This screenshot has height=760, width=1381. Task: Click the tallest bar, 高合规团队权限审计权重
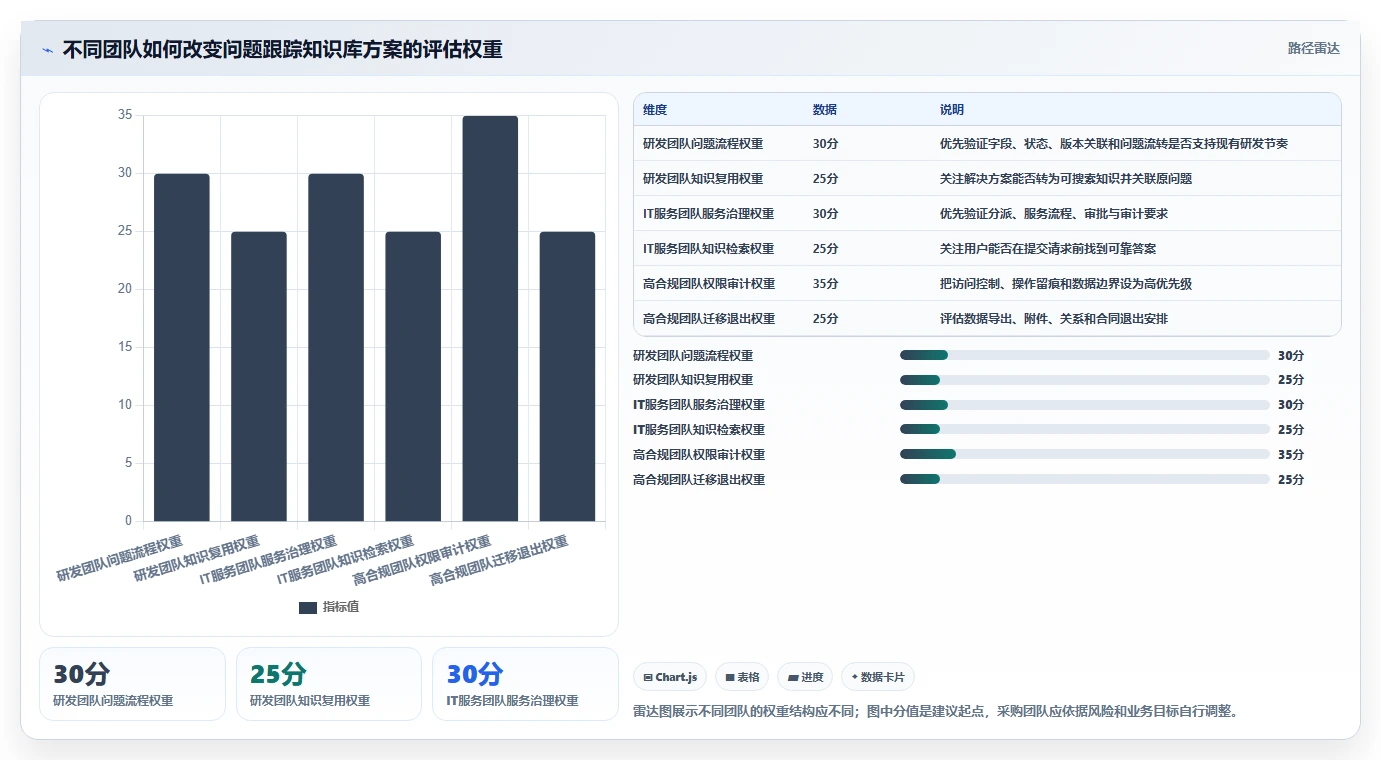coord(490,318)
